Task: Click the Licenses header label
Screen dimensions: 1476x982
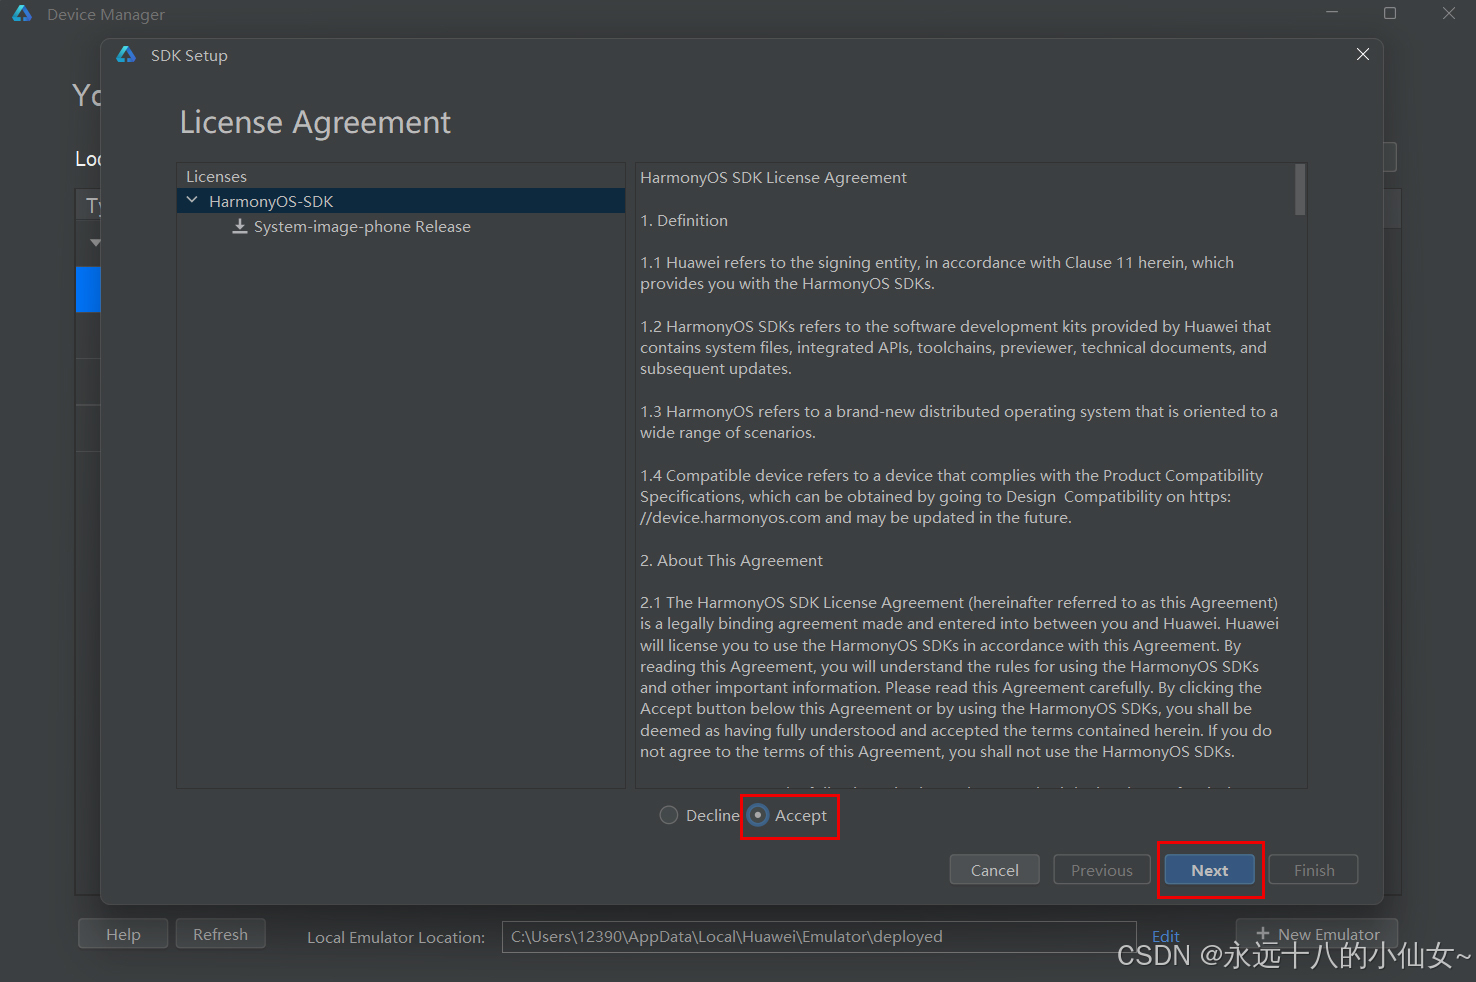Action: click(x=216, y=176)
